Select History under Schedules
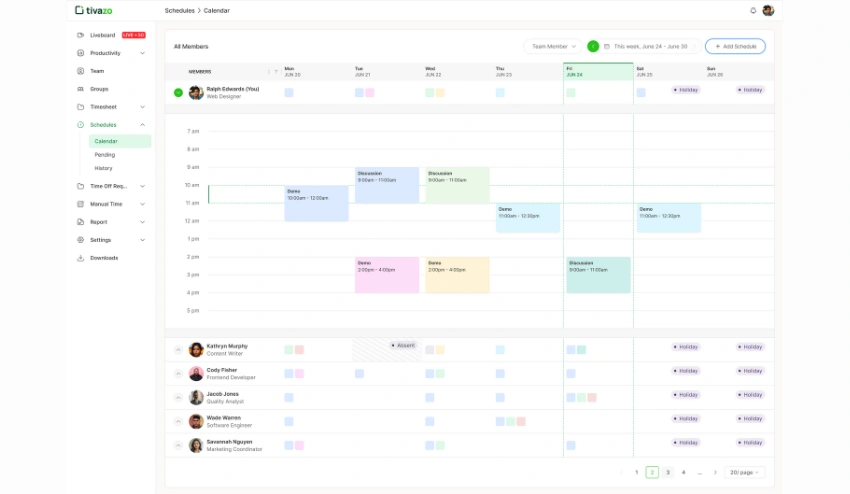850x494 pixels. pyautogui.click(x=104, y=168)
